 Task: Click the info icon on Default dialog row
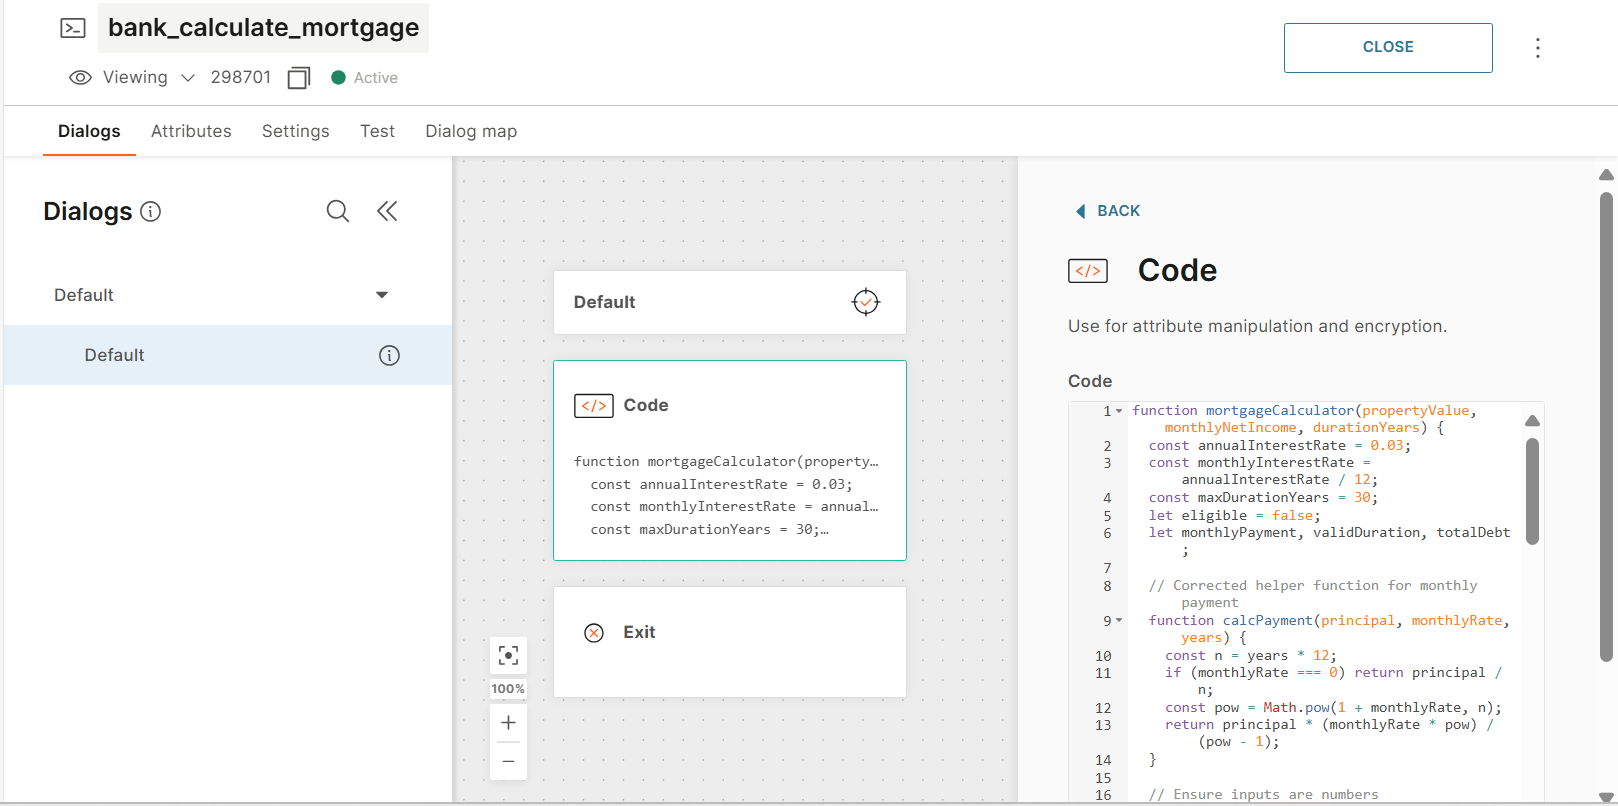click(x=389, y=355)
